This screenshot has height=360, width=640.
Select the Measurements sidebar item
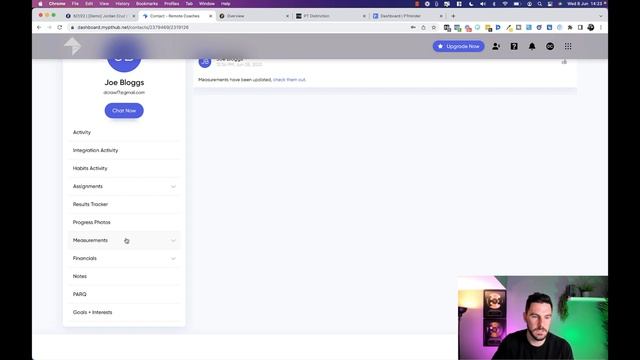(124, 240)
